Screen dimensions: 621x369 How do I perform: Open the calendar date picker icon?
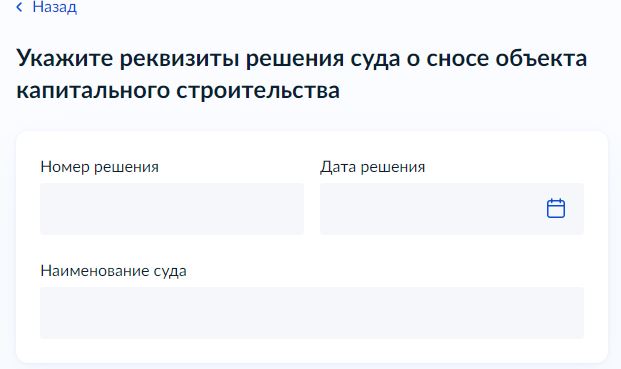click(556, 208)
